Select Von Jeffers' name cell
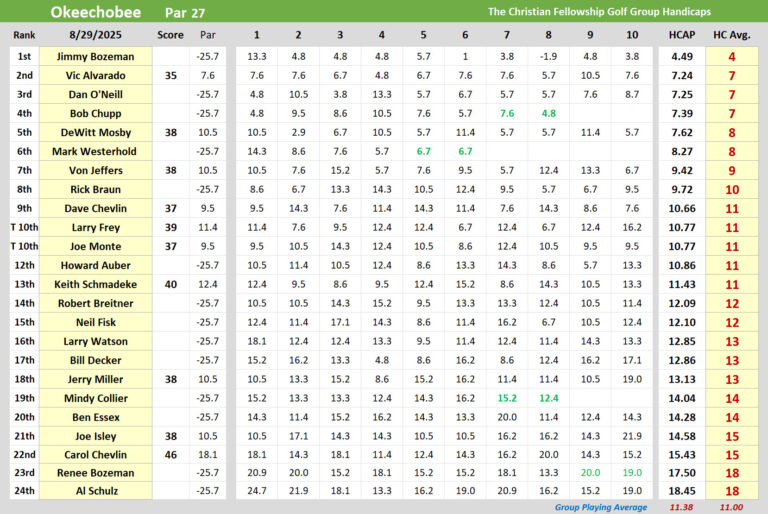 (96, 171)
